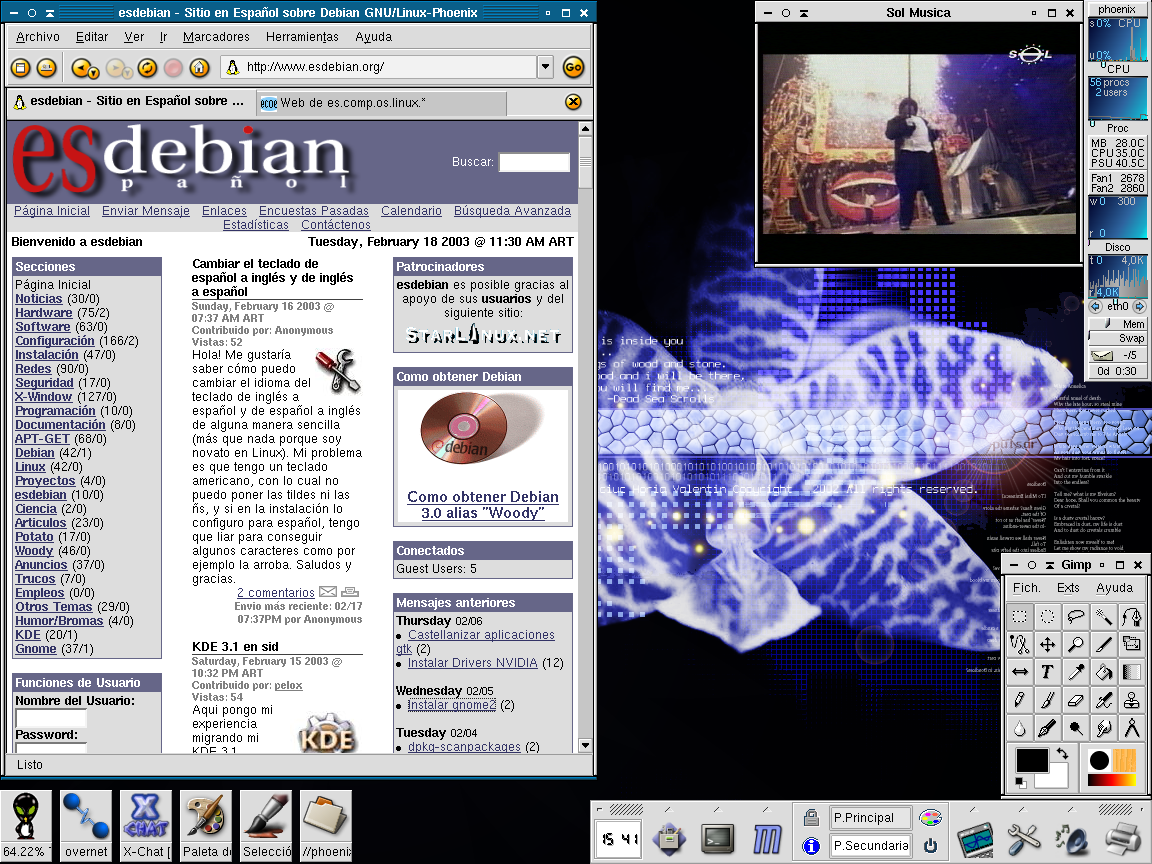Select the rectangular selection tool in Gimp
Screen dimensions: 1152x864
point(1019,616)
